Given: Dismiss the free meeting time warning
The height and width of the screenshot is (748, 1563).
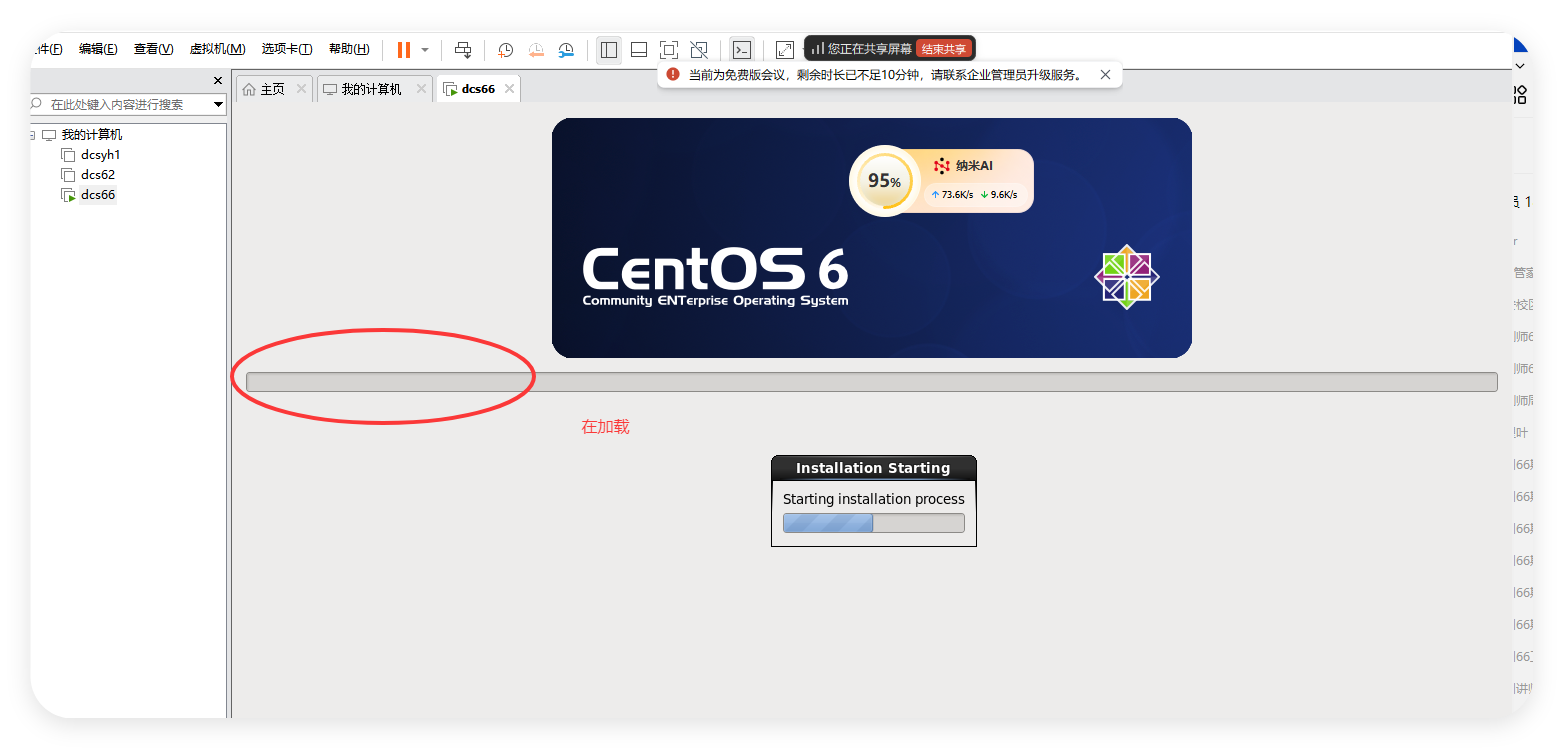Looking at the screenshot, I should tap(1105, 75).
